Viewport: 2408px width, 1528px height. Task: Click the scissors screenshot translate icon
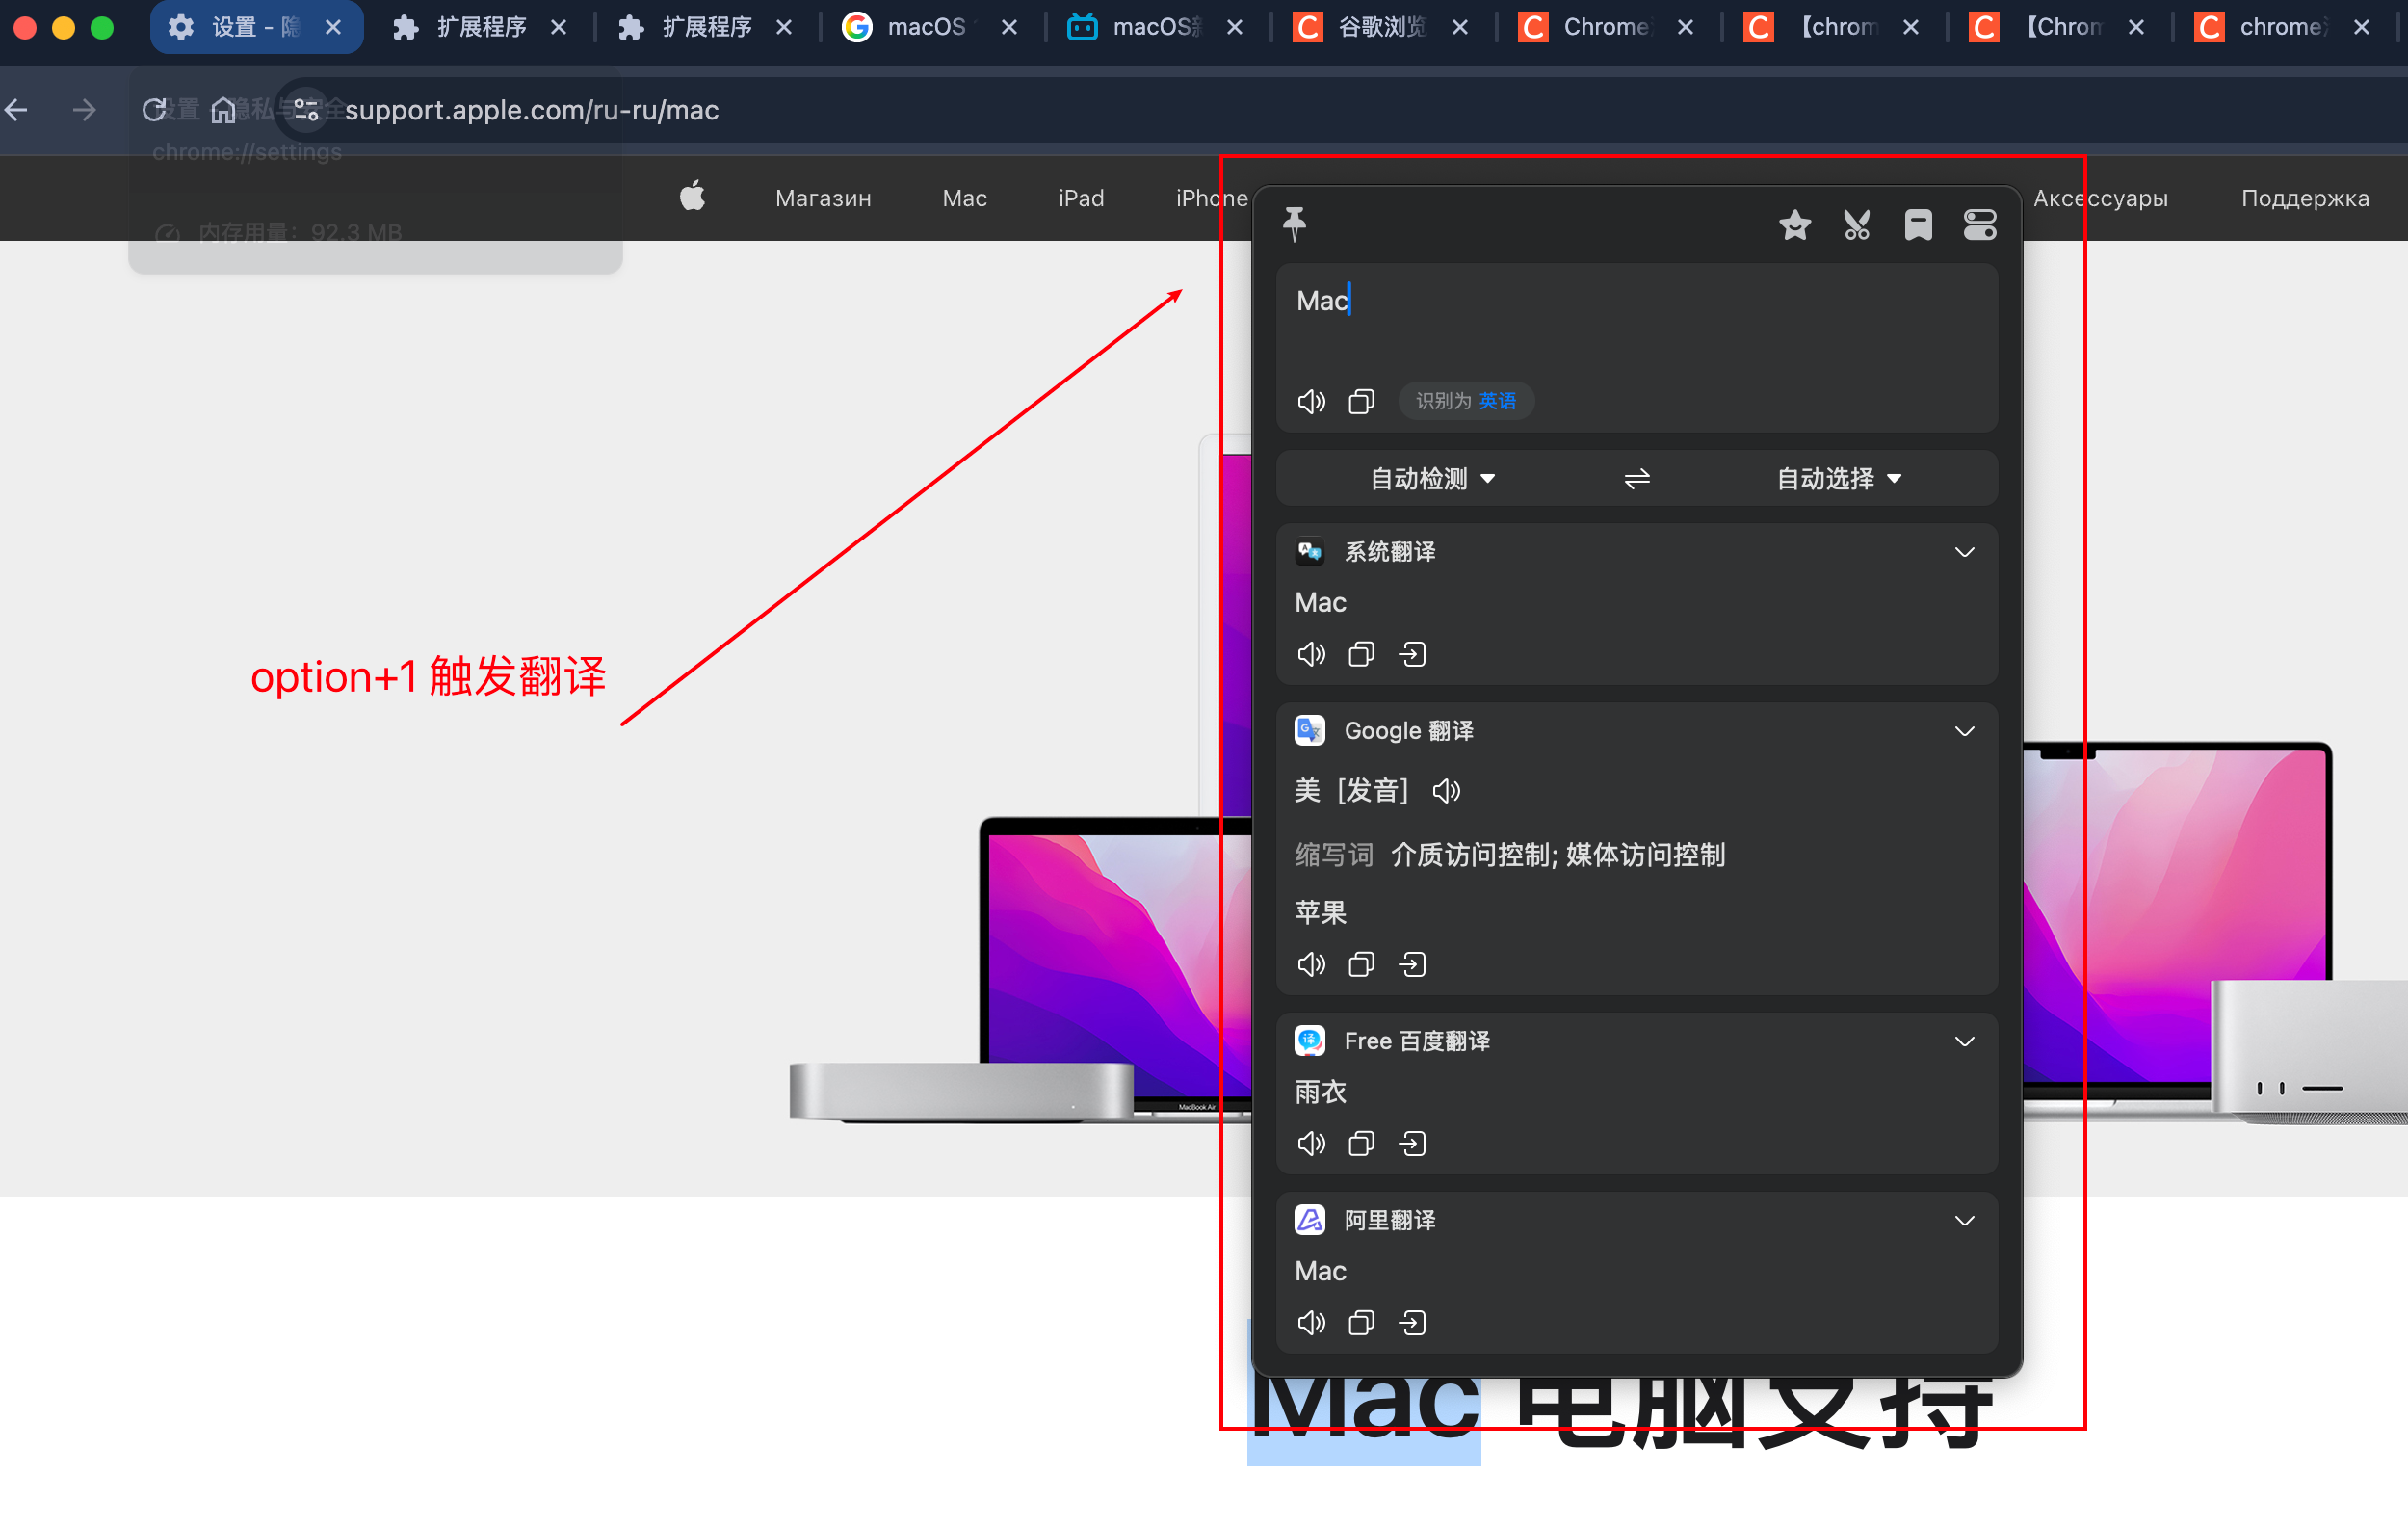1857,225
